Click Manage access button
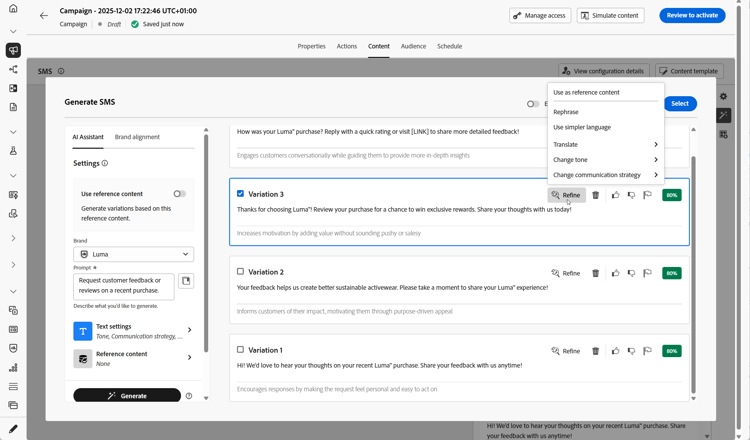Viewport: 750px width, 440px height. (x=540, y=15)
